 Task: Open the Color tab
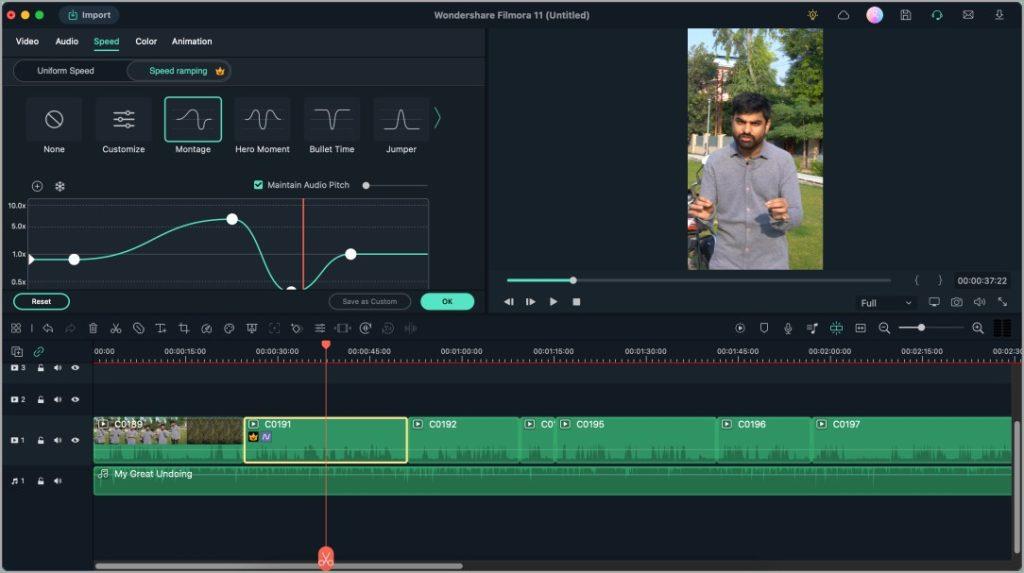pyautogui.click(x=146, y=41)
